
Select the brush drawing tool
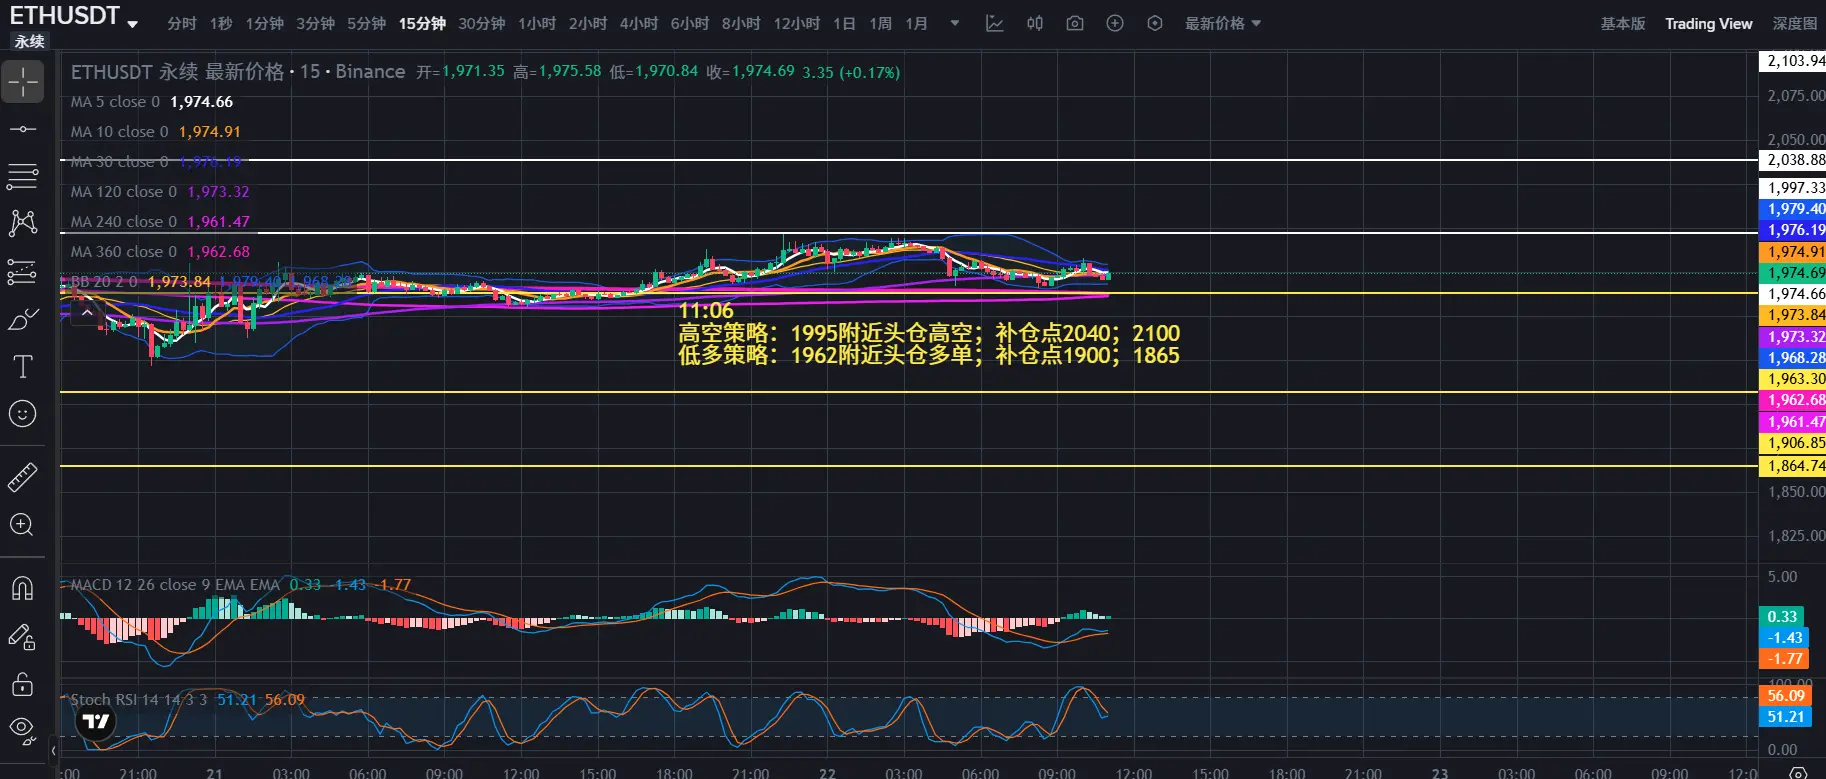coord(22,319)
